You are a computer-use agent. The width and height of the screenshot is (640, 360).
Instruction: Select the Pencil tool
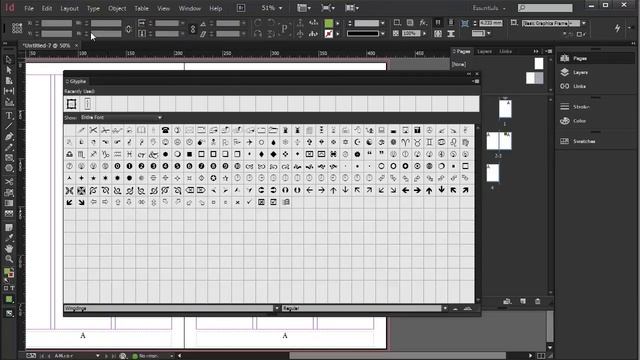[9, 147]
